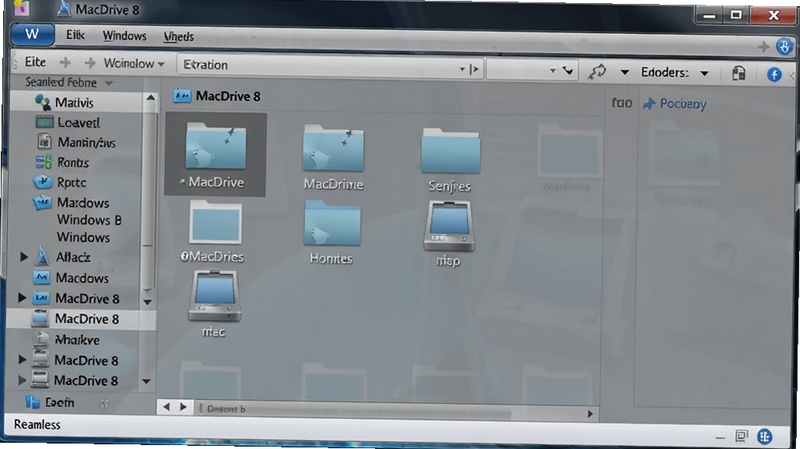The image size is (800, 449).
Task: Select the rriec drive icon
Action: [x=214, y=304]
